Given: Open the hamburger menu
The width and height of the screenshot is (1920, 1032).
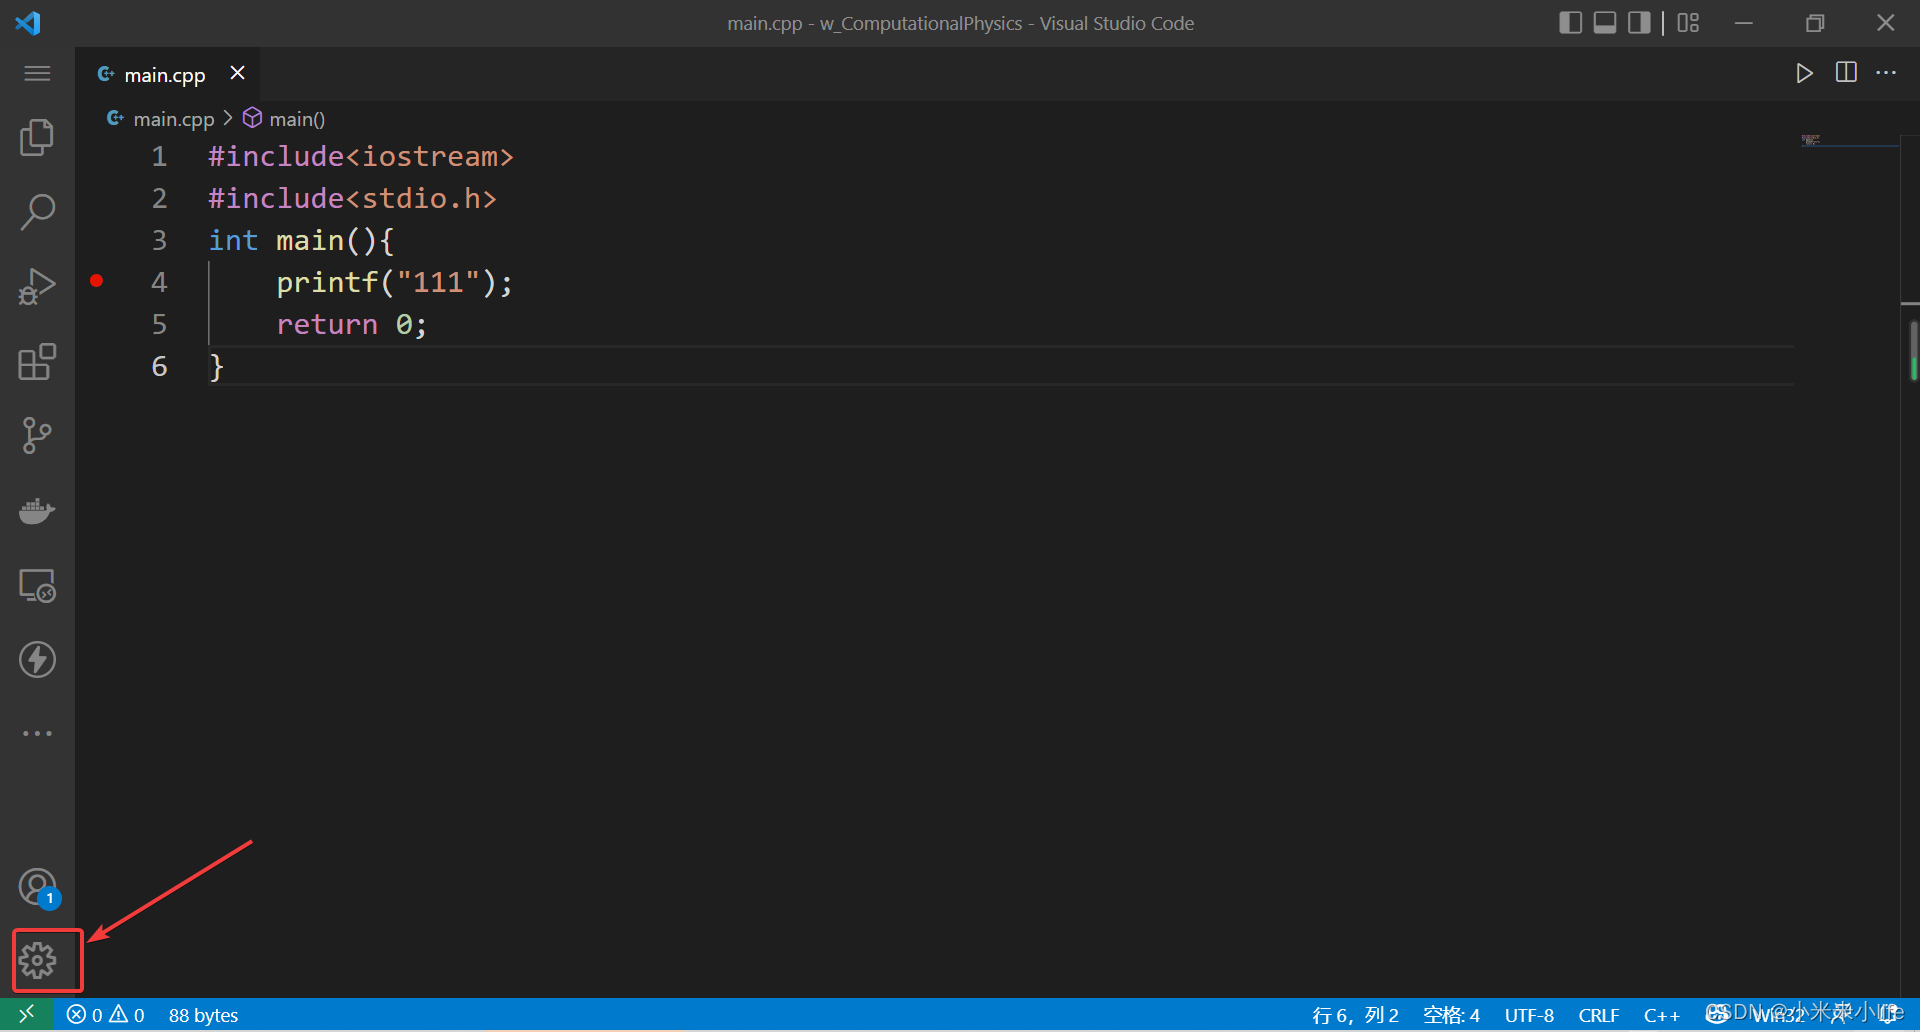Looking at the screenshot, I should pyautogui.click(x=37, y=73).
